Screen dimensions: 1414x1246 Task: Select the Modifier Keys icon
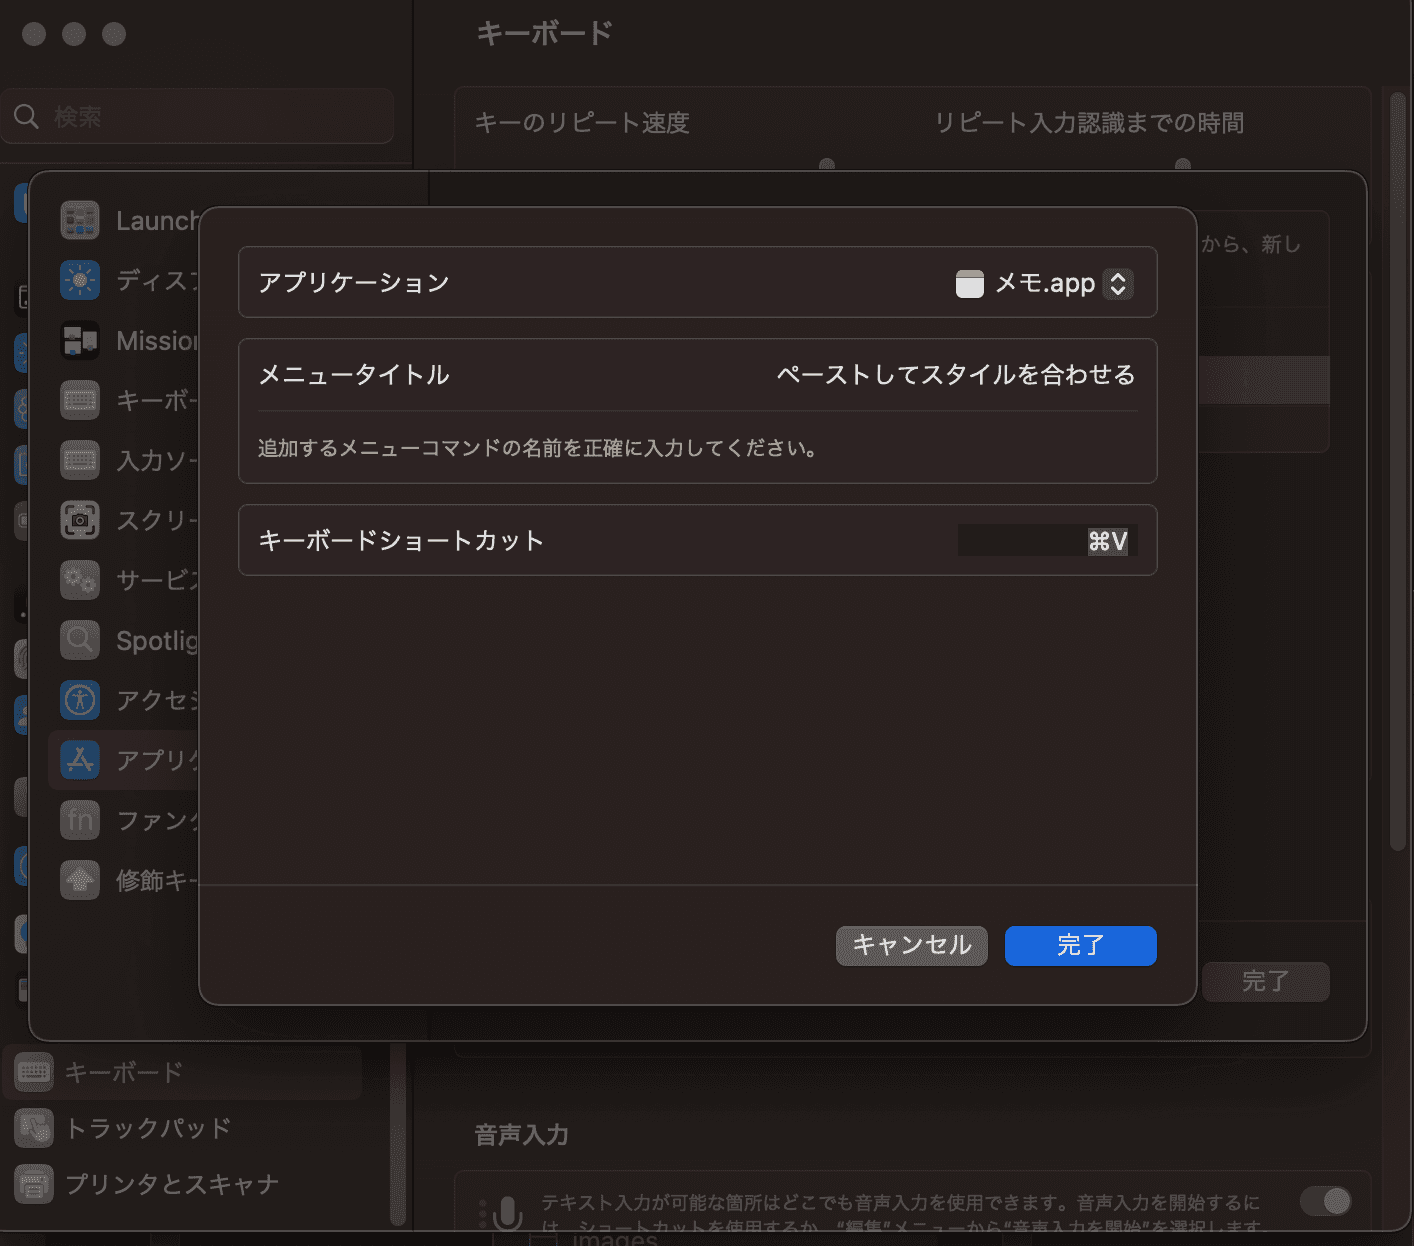click(80, 880)
